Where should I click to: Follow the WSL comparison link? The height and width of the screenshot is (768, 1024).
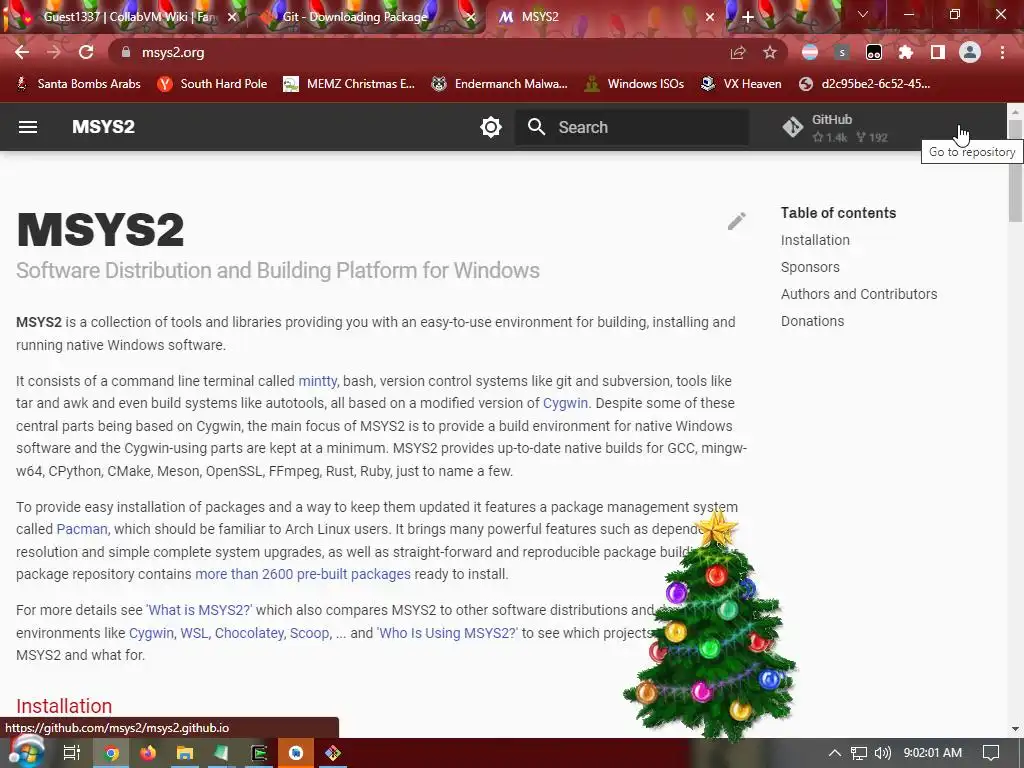(194, 633)
